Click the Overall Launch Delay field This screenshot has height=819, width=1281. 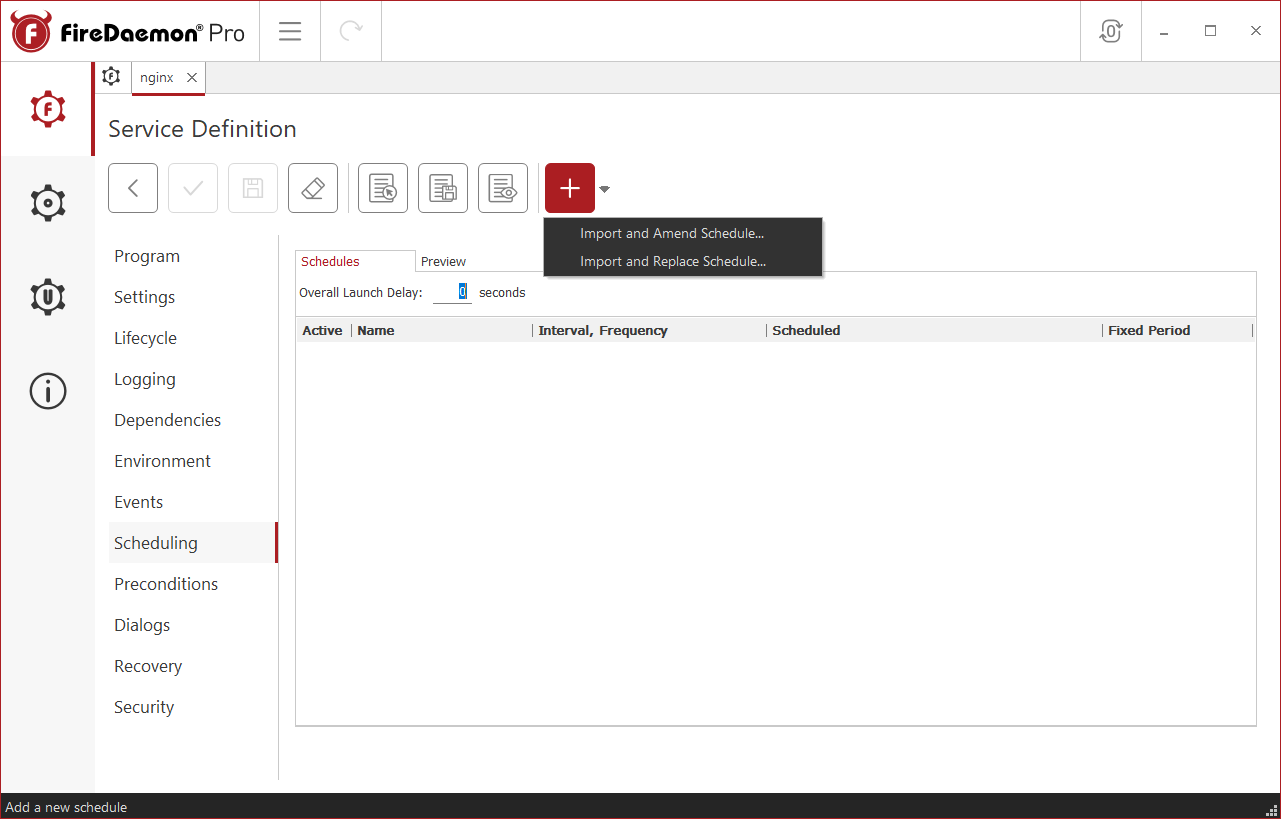point(452,292)
